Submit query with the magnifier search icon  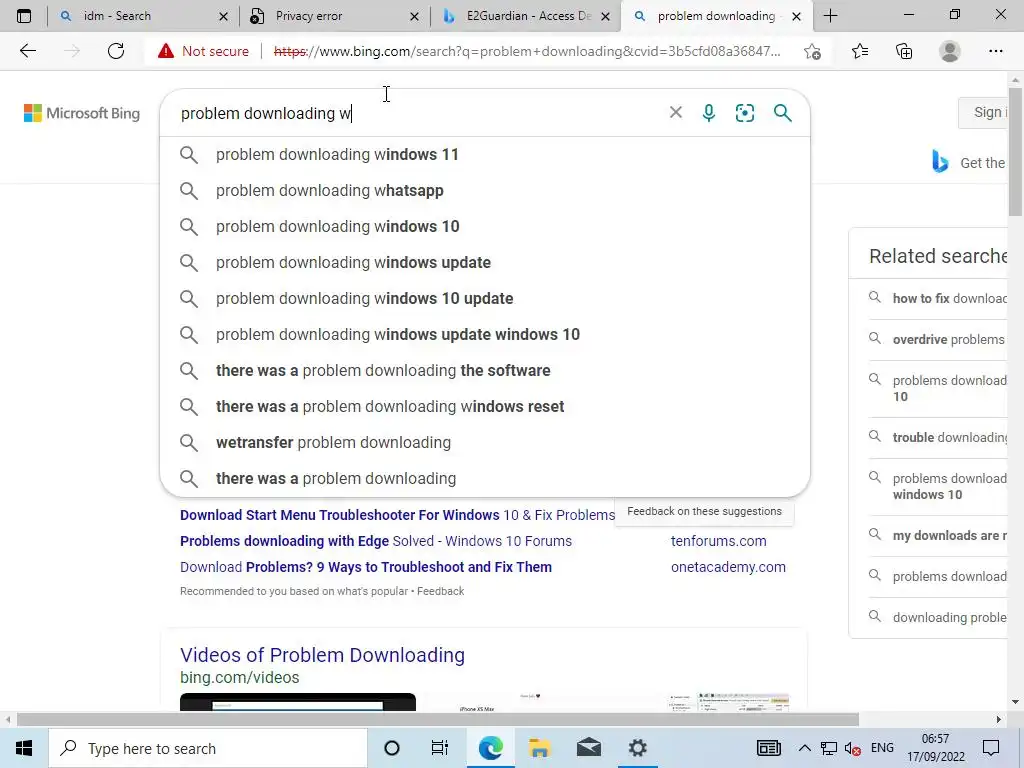coord(782,113)
